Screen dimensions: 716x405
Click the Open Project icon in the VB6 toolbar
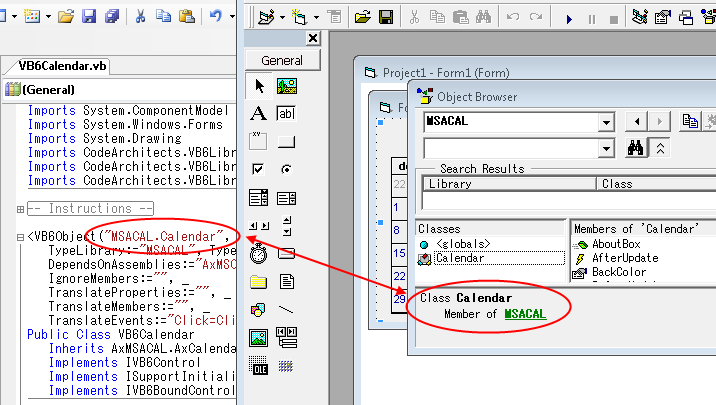point(363,18)
